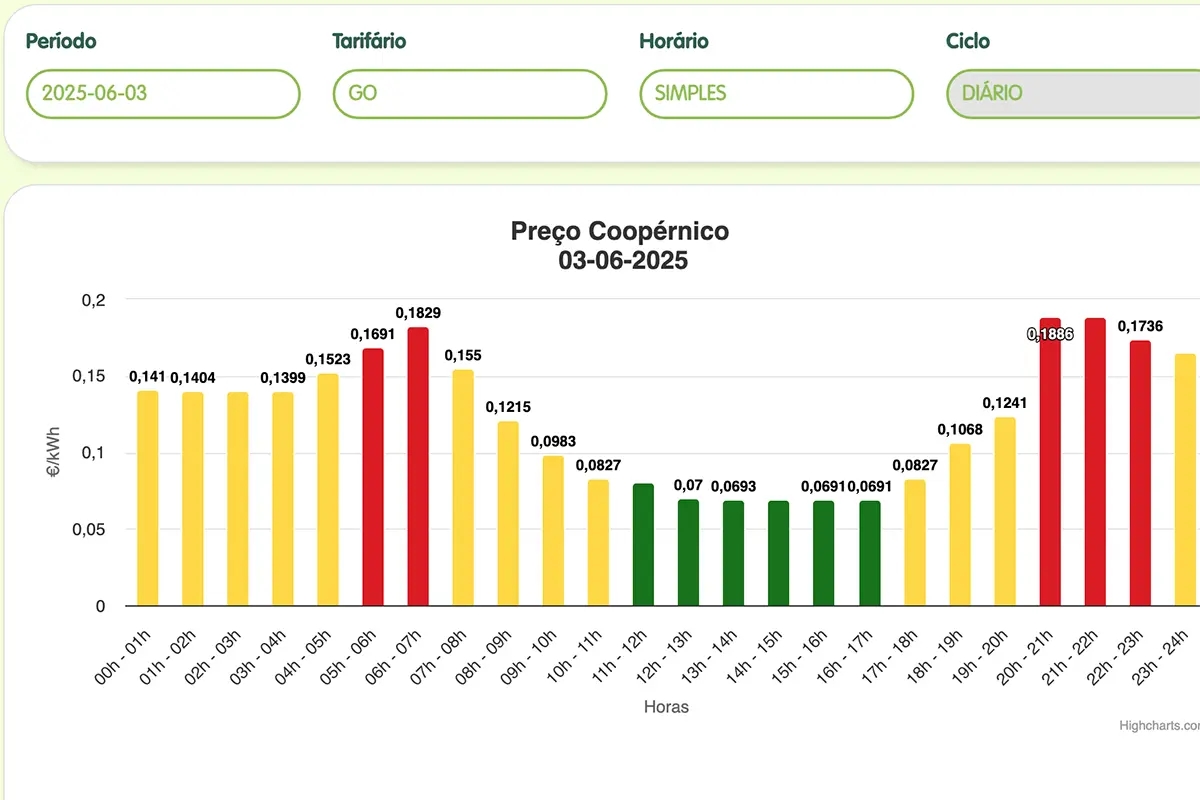Click the red 06h - 07h bar
The image size is (1200, 800).
click(418, 466)
